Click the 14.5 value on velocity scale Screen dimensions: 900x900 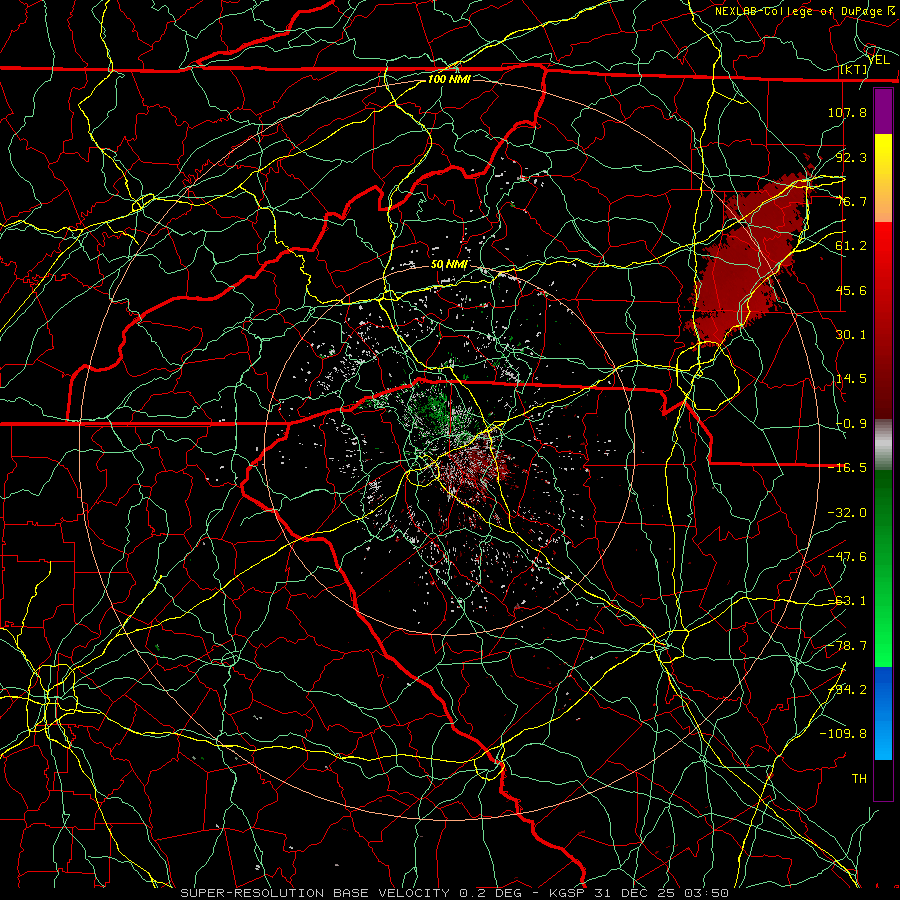tap(851, 379)
